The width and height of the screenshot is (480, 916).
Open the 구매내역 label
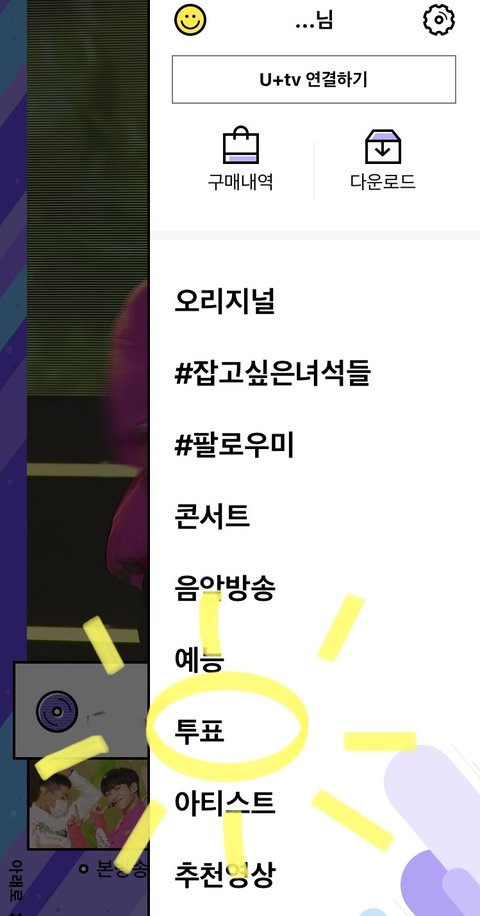(x=241, y=182)
